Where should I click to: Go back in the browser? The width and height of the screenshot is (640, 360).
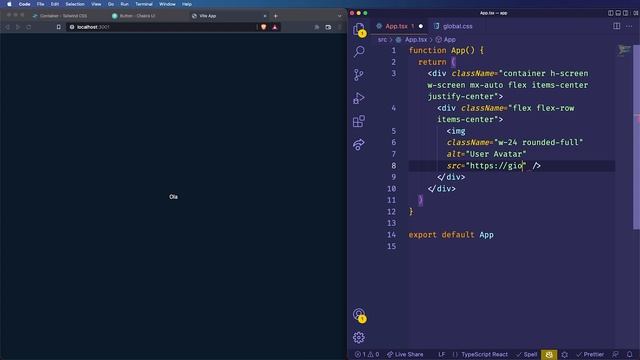pyautogui.click(x=7, y=27)
